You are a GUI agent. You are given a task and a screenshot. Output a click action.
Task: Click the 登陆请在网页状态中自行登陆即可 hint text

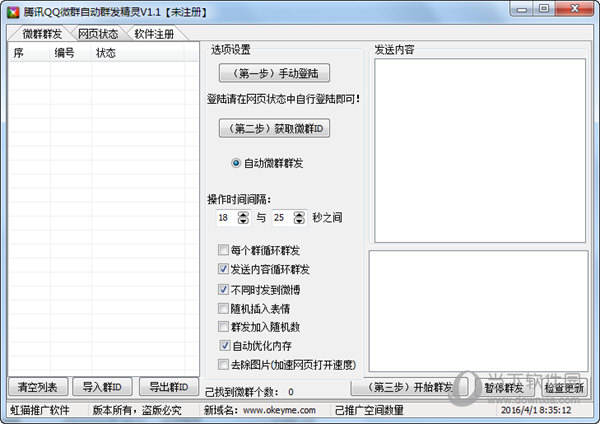click(x=284, y=99)
